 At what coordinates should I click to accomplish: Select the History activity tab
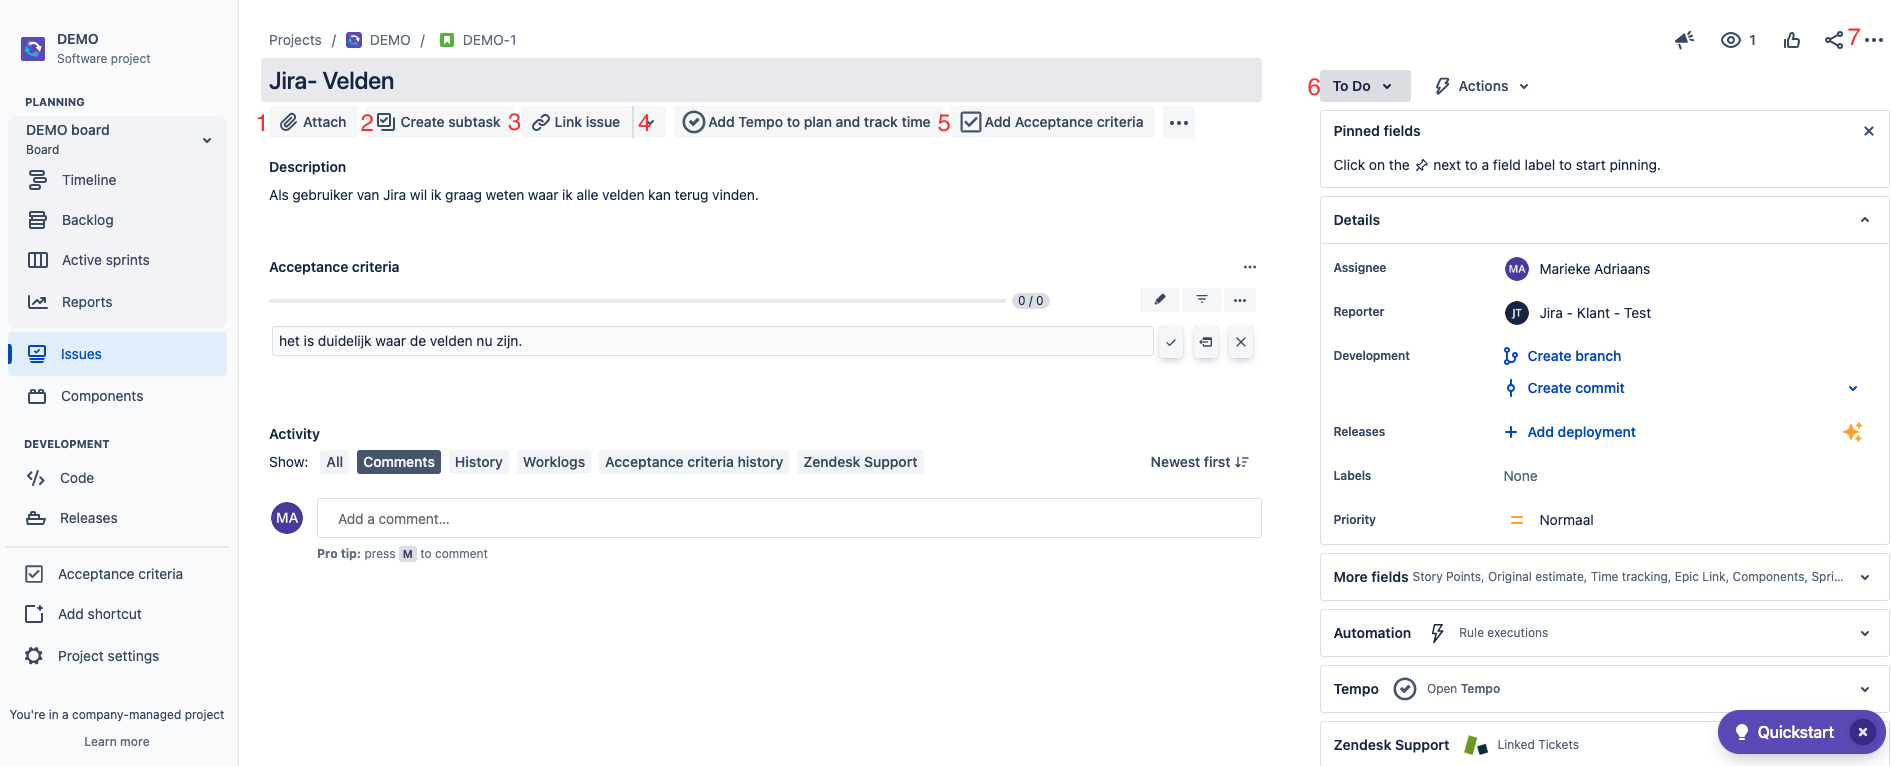tap(478, 462)
